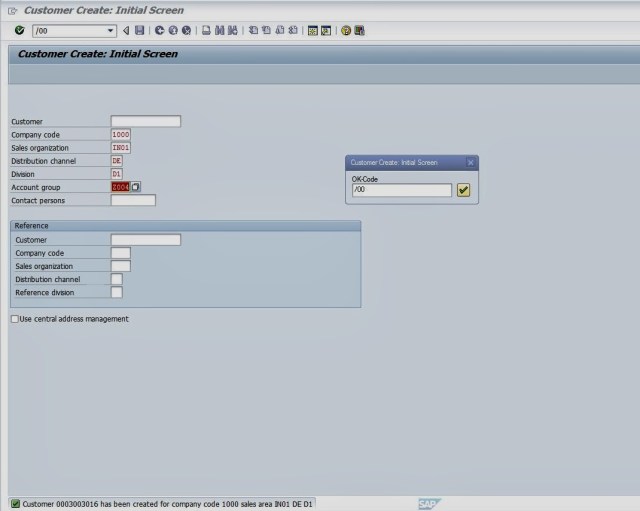640x511 pixels.
Task: Toggle Use central address management checkbox
Action: 15,319
